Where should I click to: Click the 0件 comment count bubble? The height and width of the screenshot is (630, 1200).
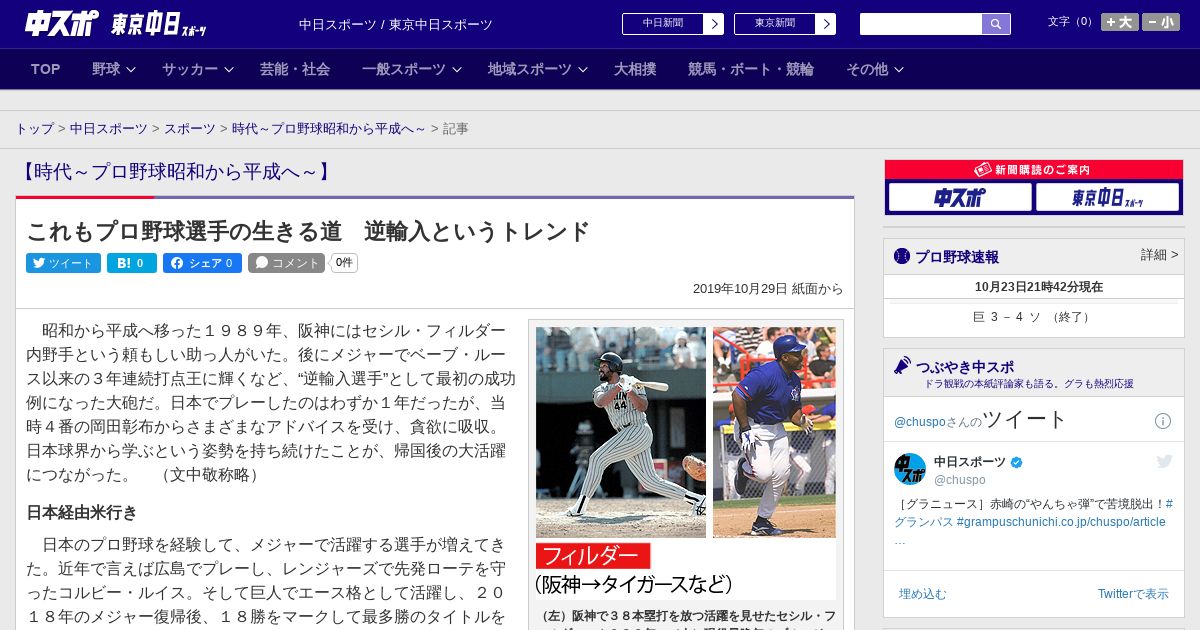point(344,263)
